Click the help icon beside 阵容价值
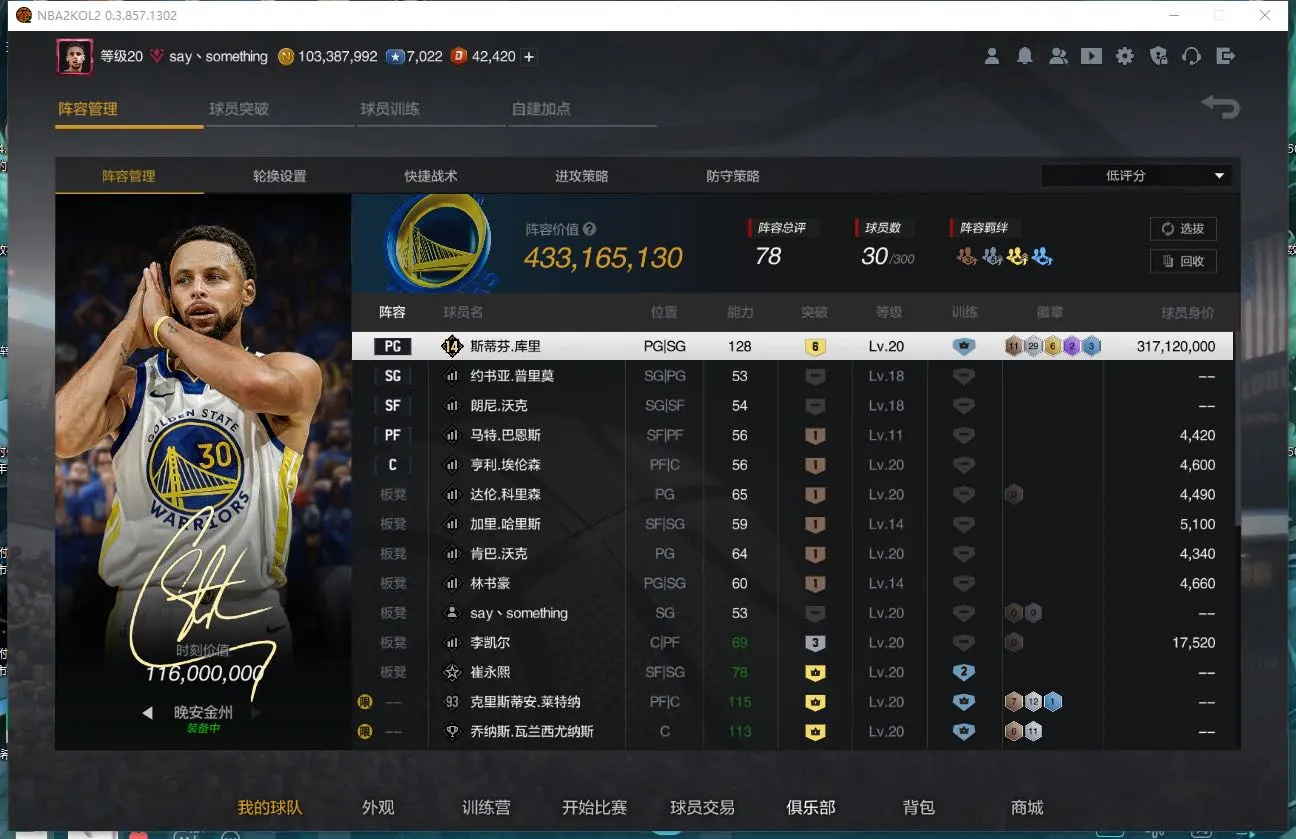 [x=590, y=229]
